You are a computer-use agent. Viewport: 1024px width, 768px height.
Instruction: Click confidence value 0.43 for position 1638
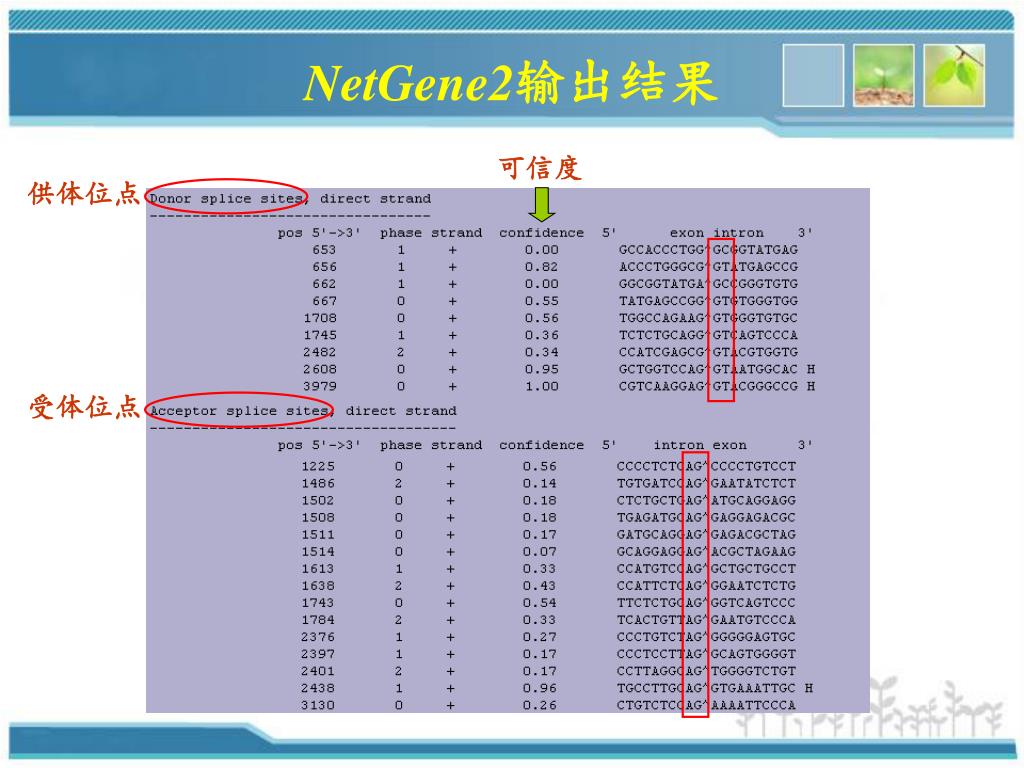tap(539, 586)
